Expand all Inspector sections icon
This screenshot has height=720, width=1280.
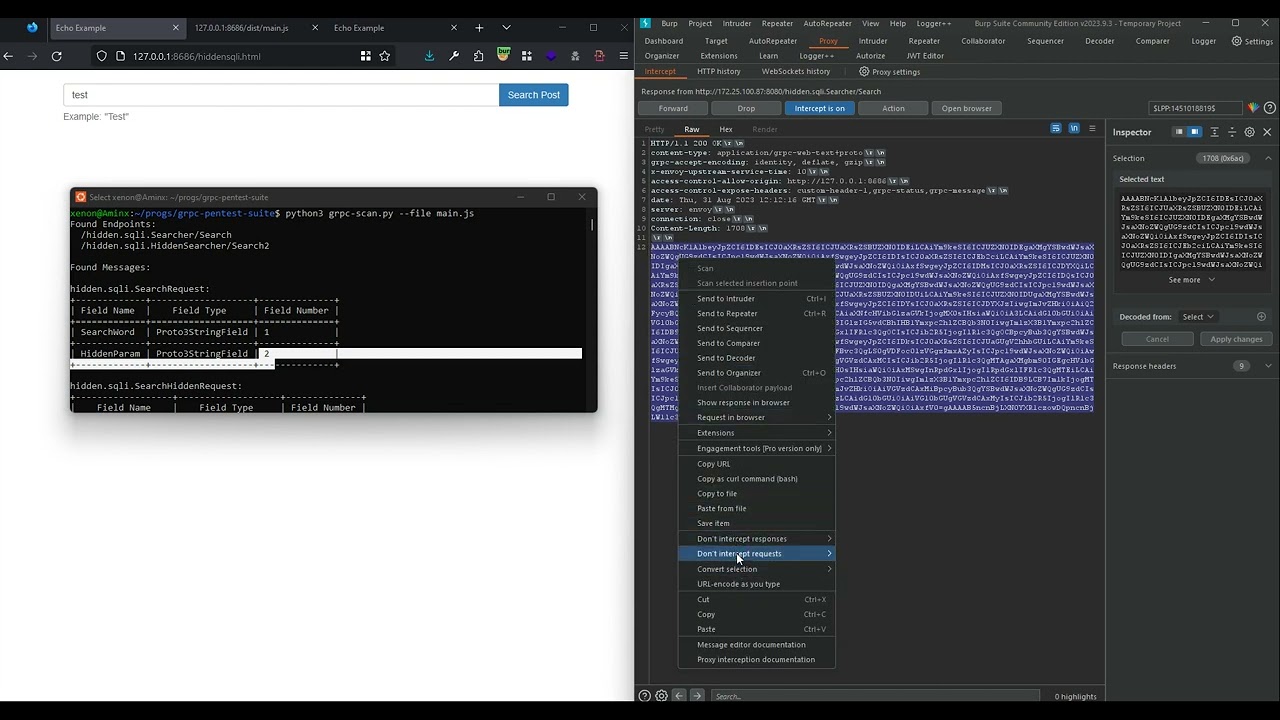(1215, 132)
